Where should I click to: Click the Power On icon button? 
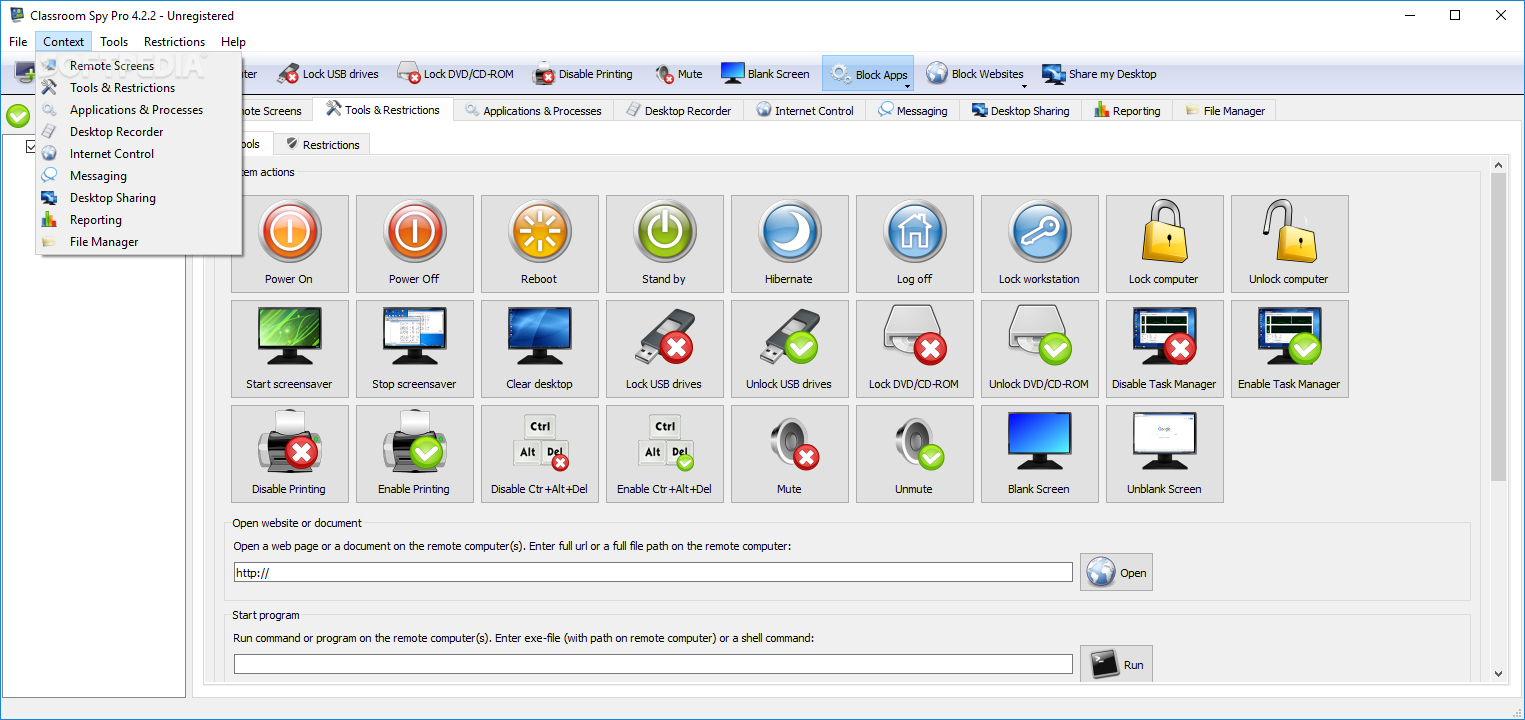pos(289,243)
